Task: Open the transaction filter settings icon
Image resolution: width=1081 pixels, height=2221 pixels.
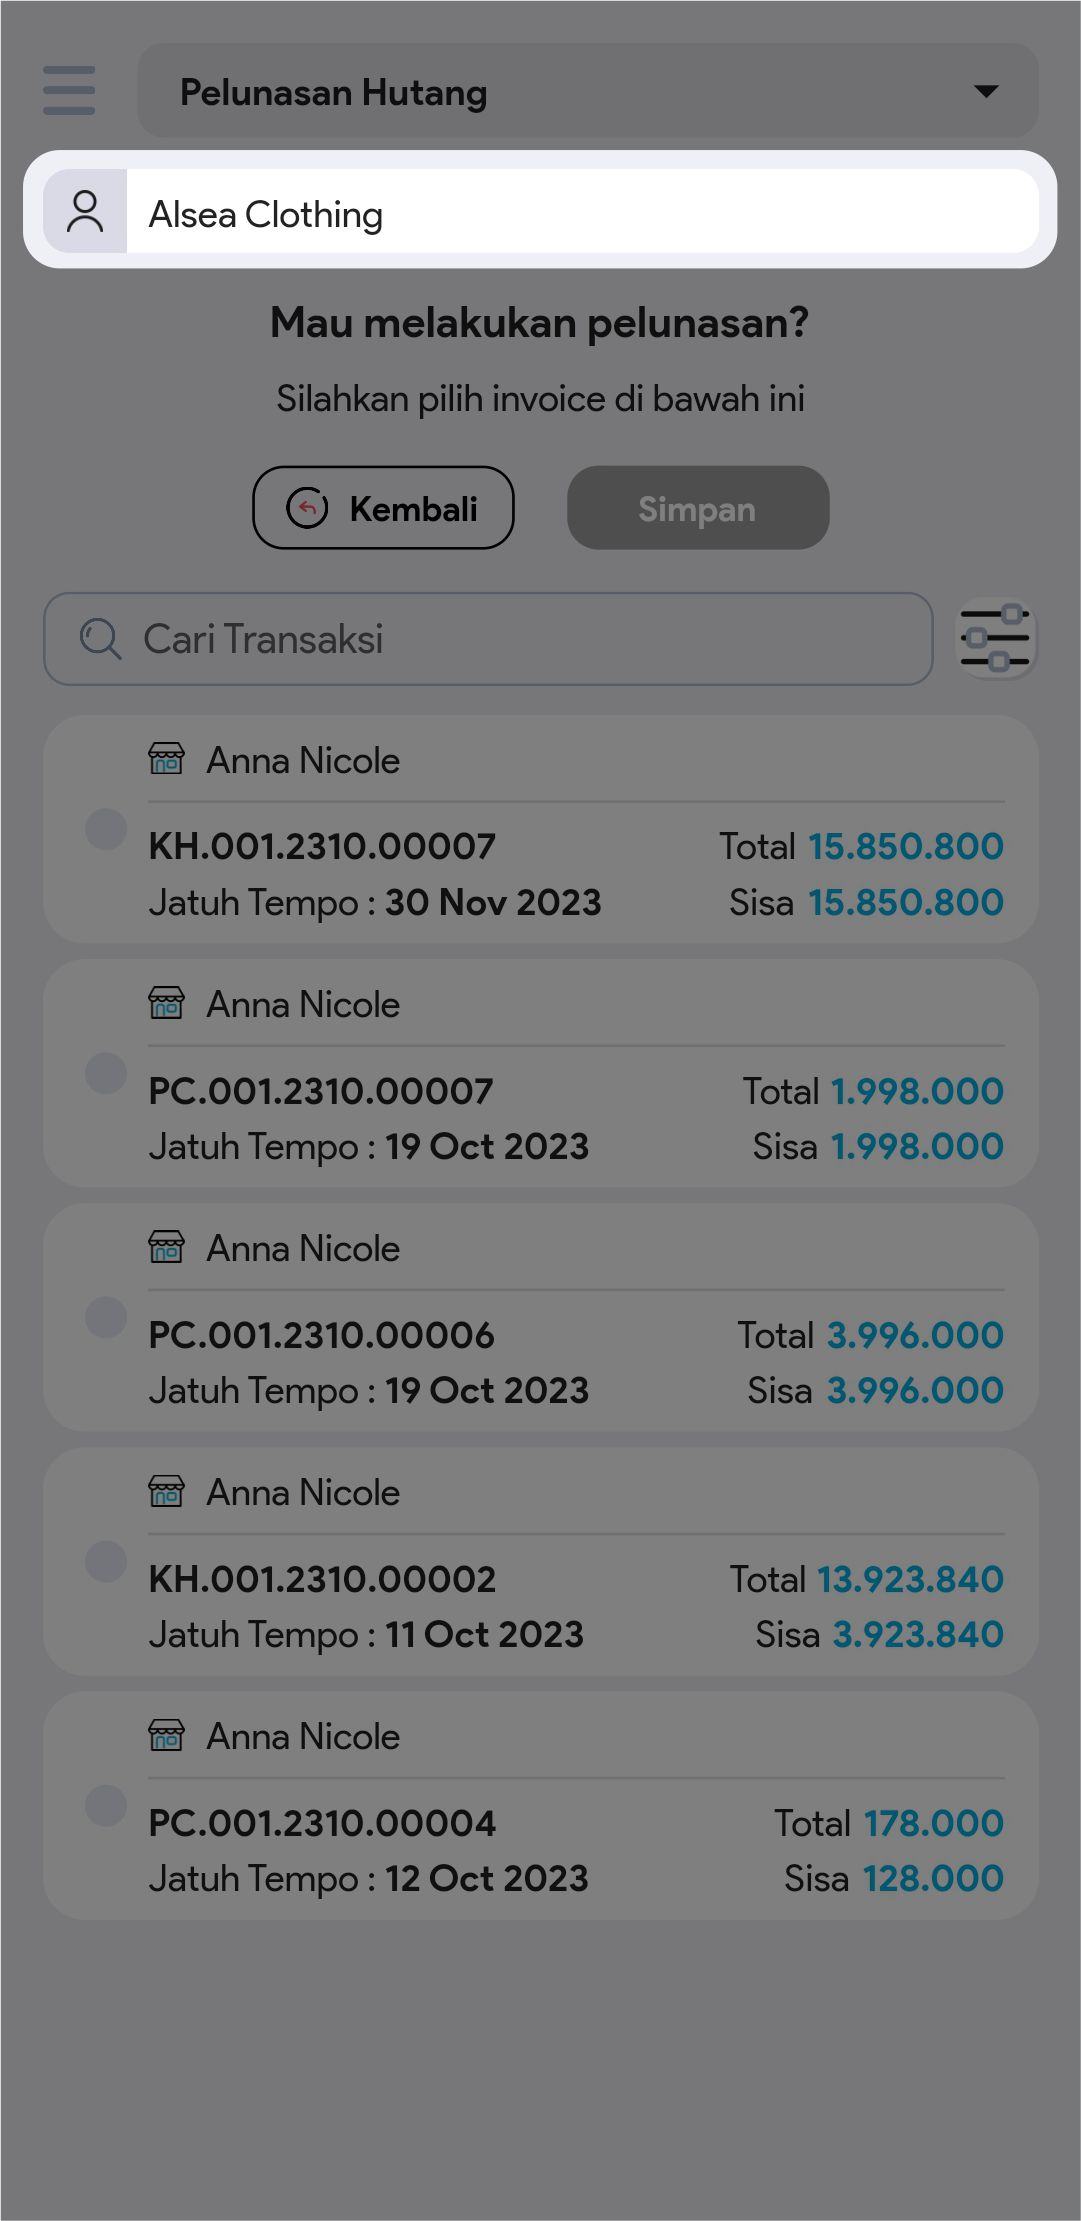Action: point(995,639)
